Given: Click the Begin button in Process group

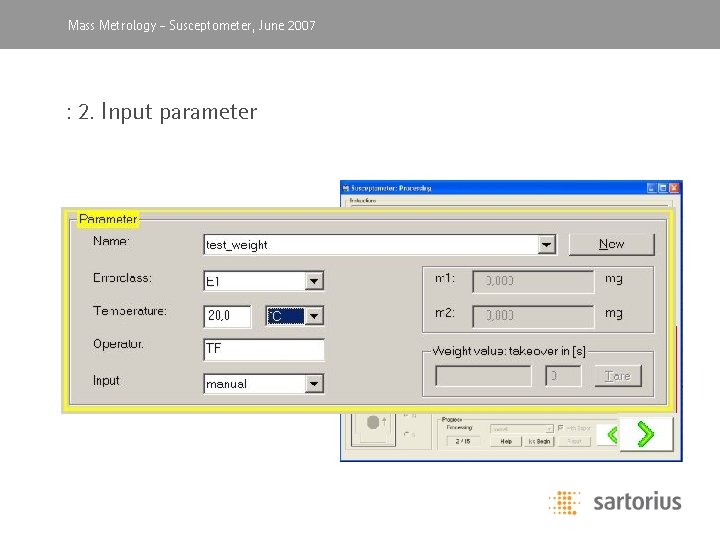Looking at the screenshot, I should coord(539,441).
